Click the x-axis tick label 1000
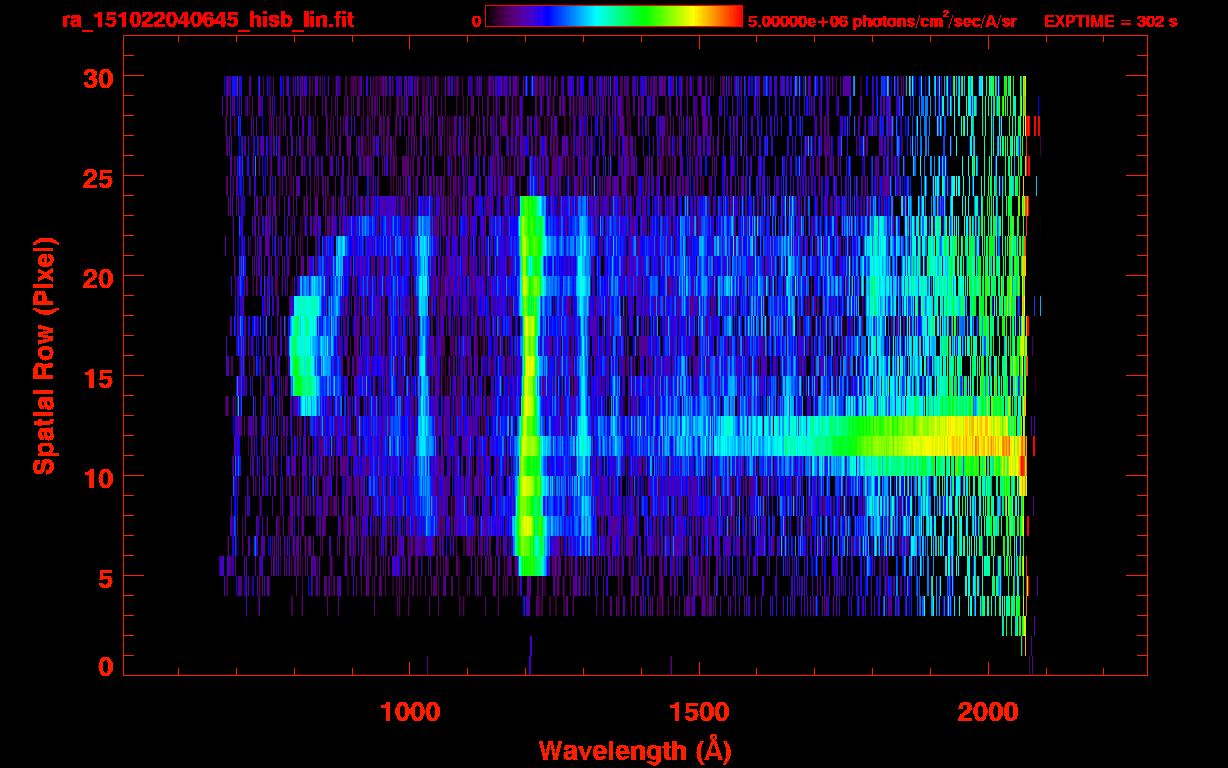Screen dimensions: 1228x768 (411, 711)
